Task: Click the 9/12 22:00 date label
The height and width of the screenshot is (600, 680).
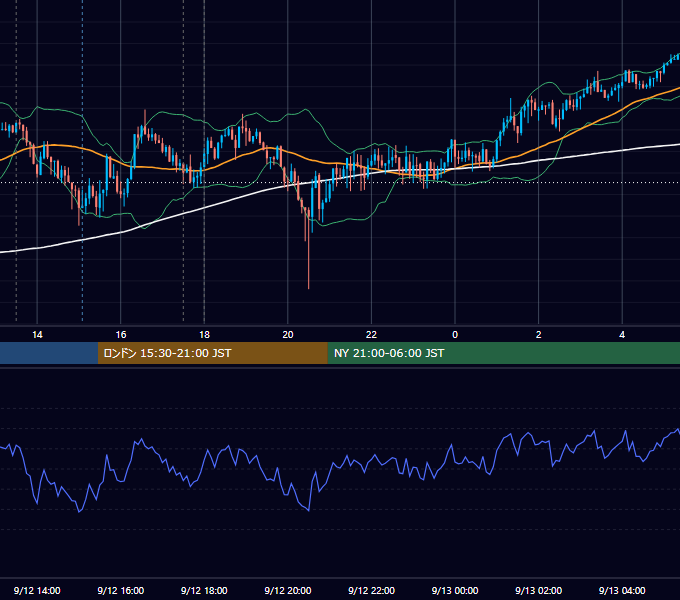Action: [371, 590]
